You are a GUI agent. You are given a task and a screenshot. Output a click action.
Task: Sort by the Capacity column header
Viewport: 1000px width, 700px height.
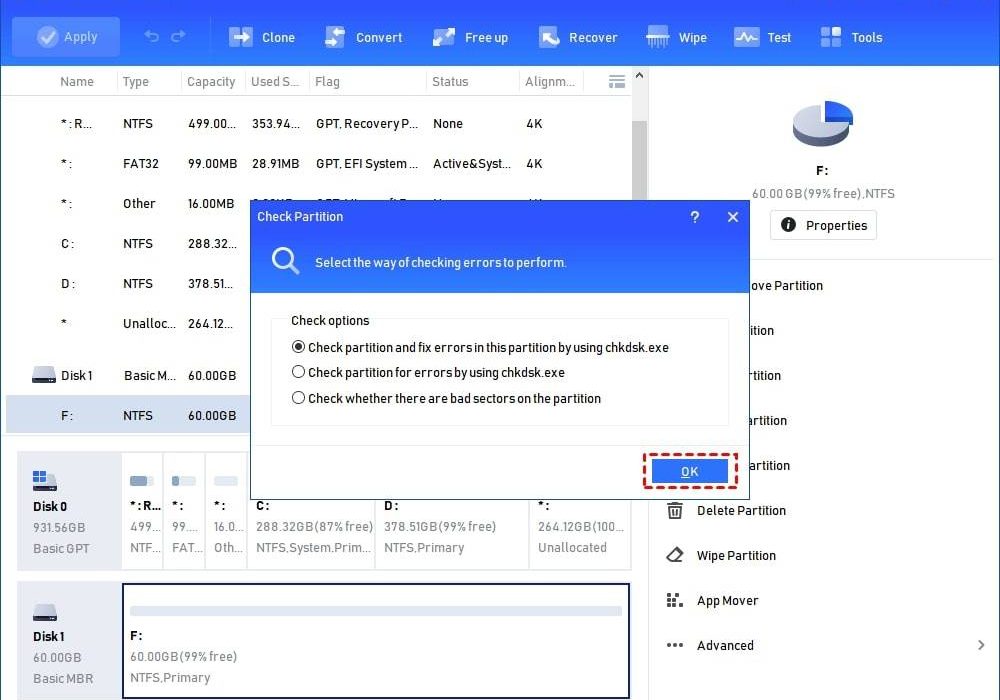pyautogui.click(x=211, y=82)
